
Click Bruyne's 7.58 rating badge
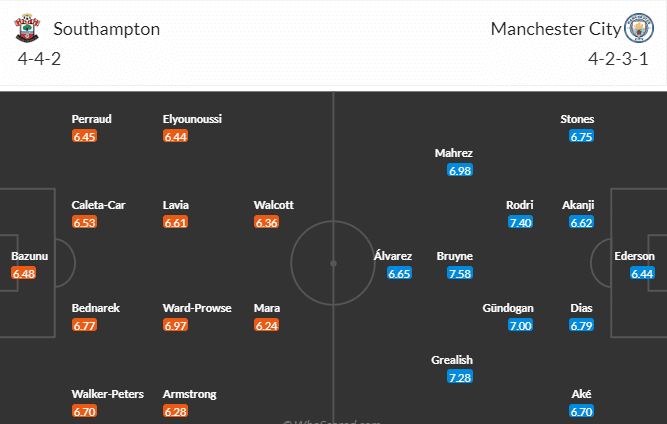tap(460, 274)
